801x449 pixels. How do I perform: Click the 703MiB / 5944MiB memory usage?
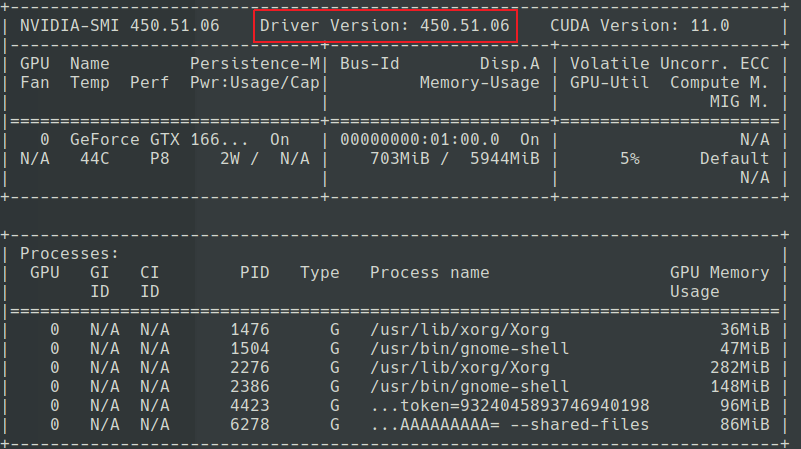pos(455,159)
